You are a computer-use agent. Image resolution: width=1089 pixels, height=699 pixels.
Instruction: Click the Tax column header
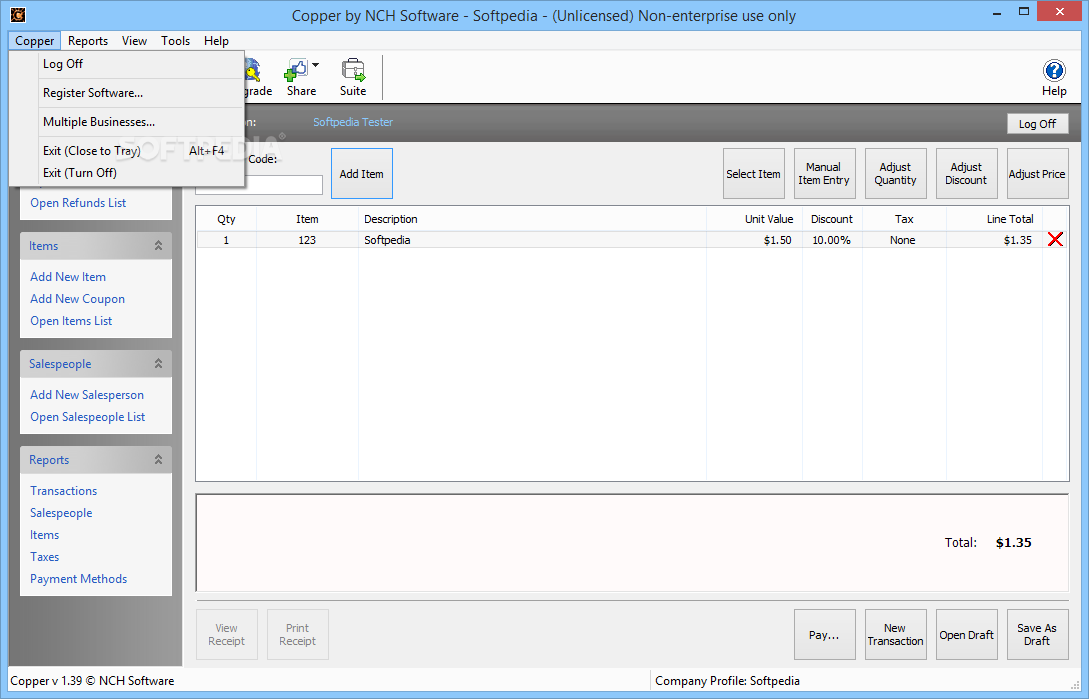[x=904, y=219]
